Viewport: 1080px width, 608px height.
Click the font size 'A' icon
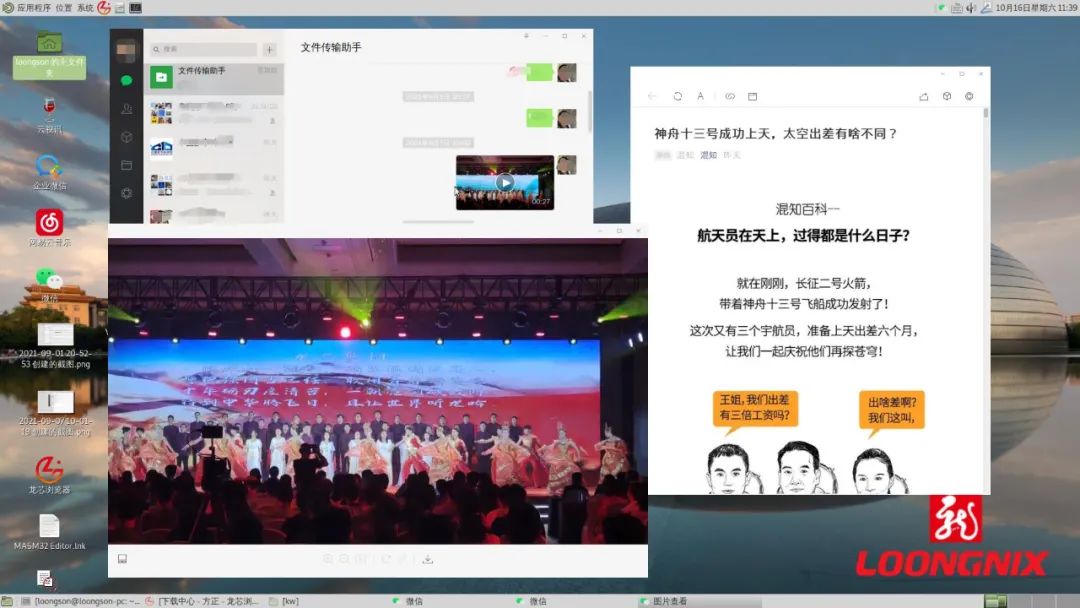701,97
